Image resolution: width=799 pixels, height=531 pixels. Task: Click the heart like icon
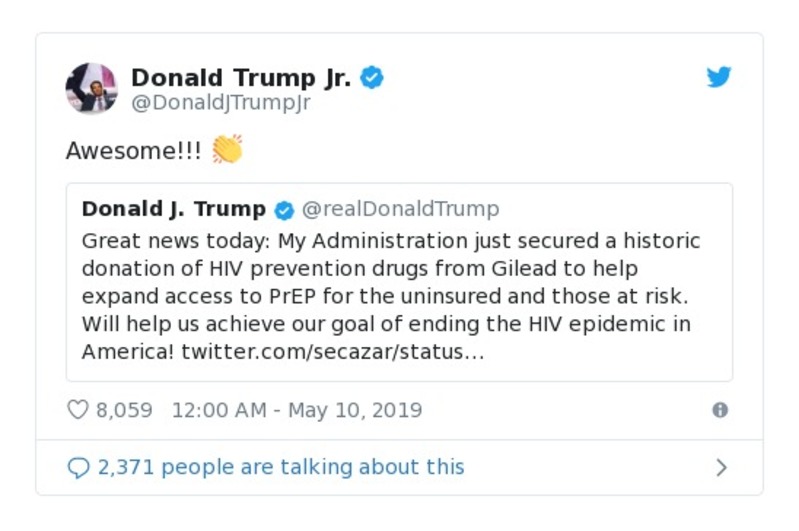point(78,410)
